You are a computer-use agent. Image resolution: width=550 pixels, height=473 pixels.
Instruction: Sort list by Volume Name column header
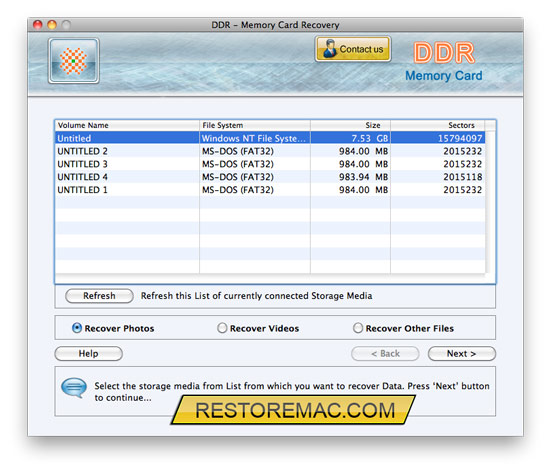127,125
